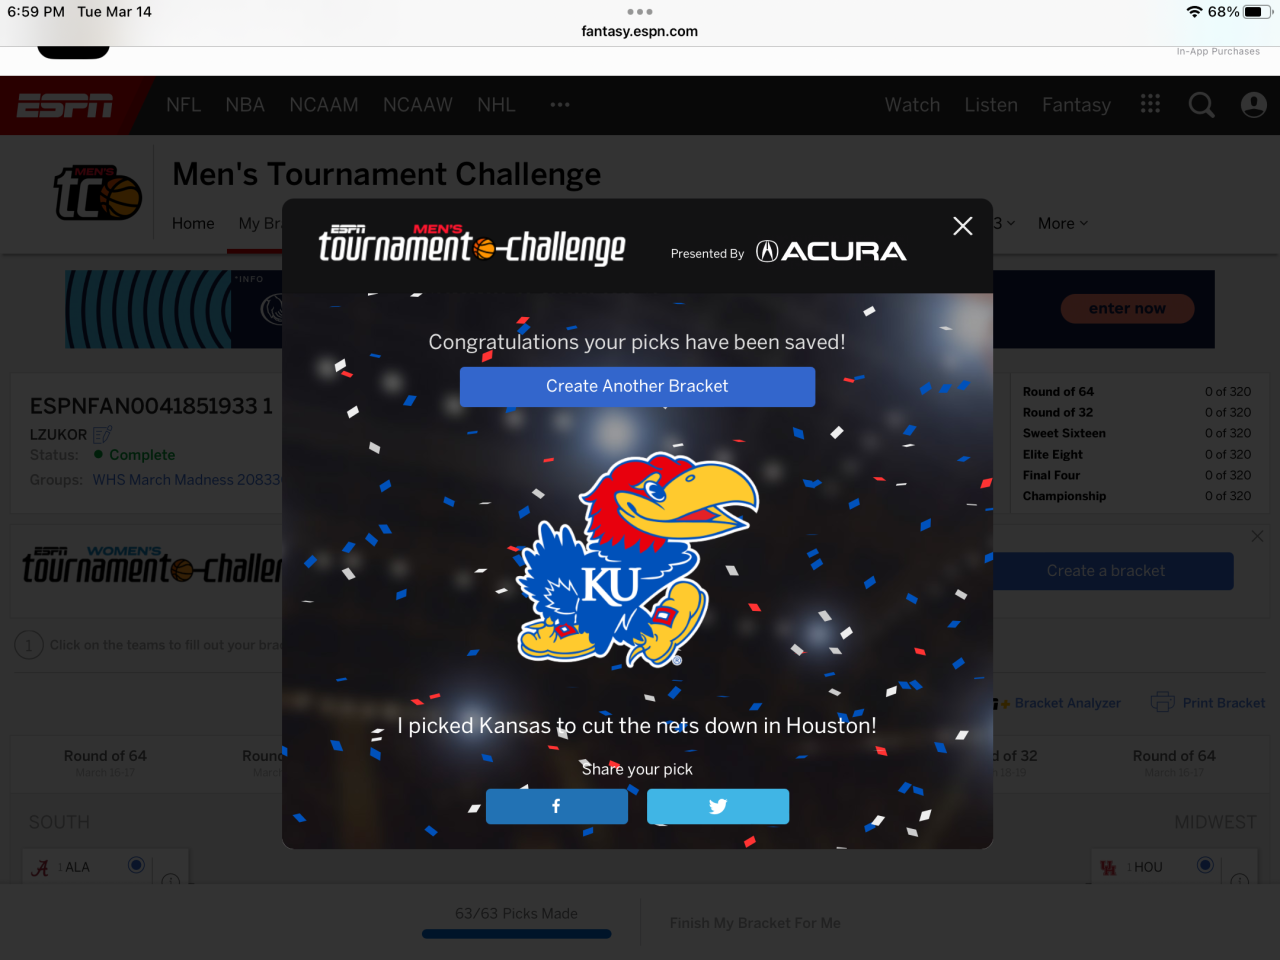Open the ESPN search magnifier icon
The height and width of the screenshot is (960, 1280).
1201,105
